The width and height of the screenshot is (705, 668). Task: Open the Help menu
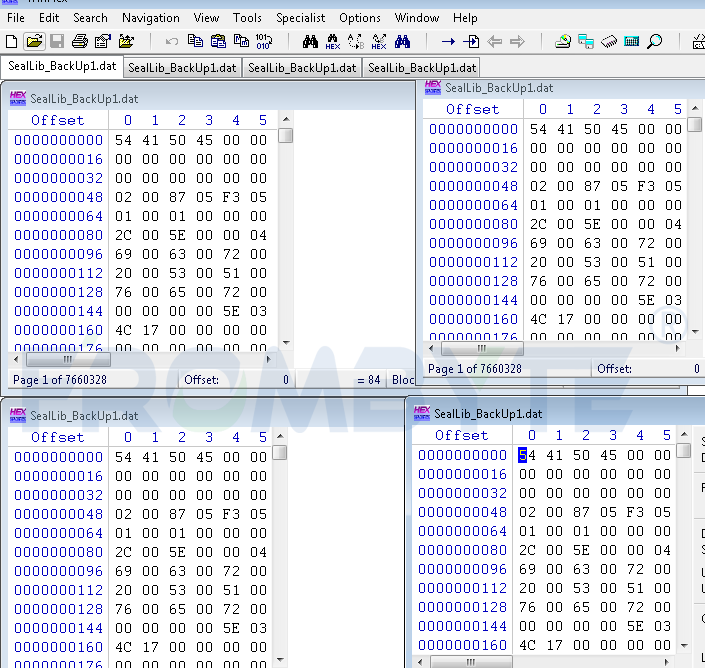(465, 18)
